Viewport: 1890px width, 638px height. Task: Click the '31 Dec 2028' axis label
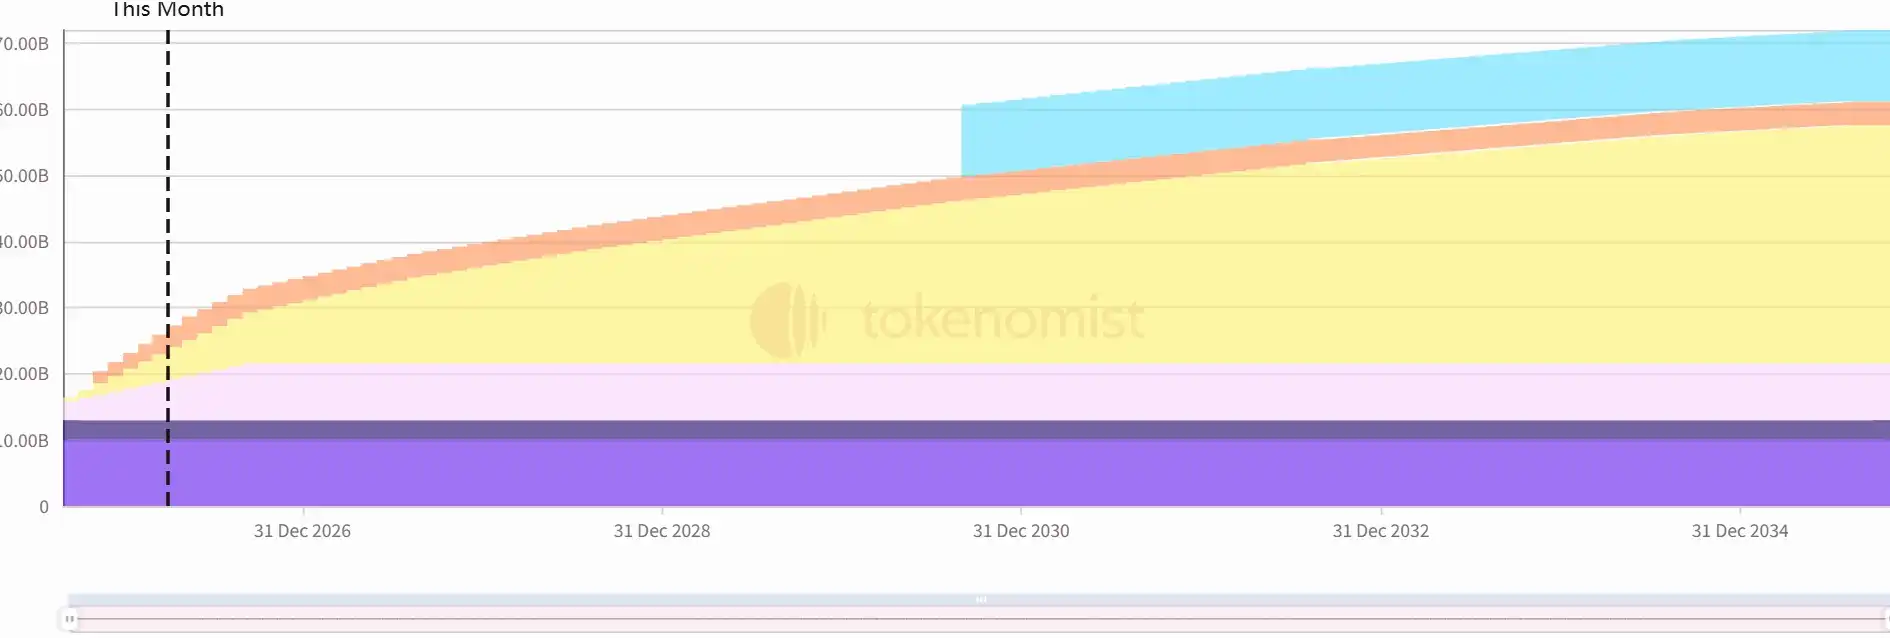tap(662, 531)
